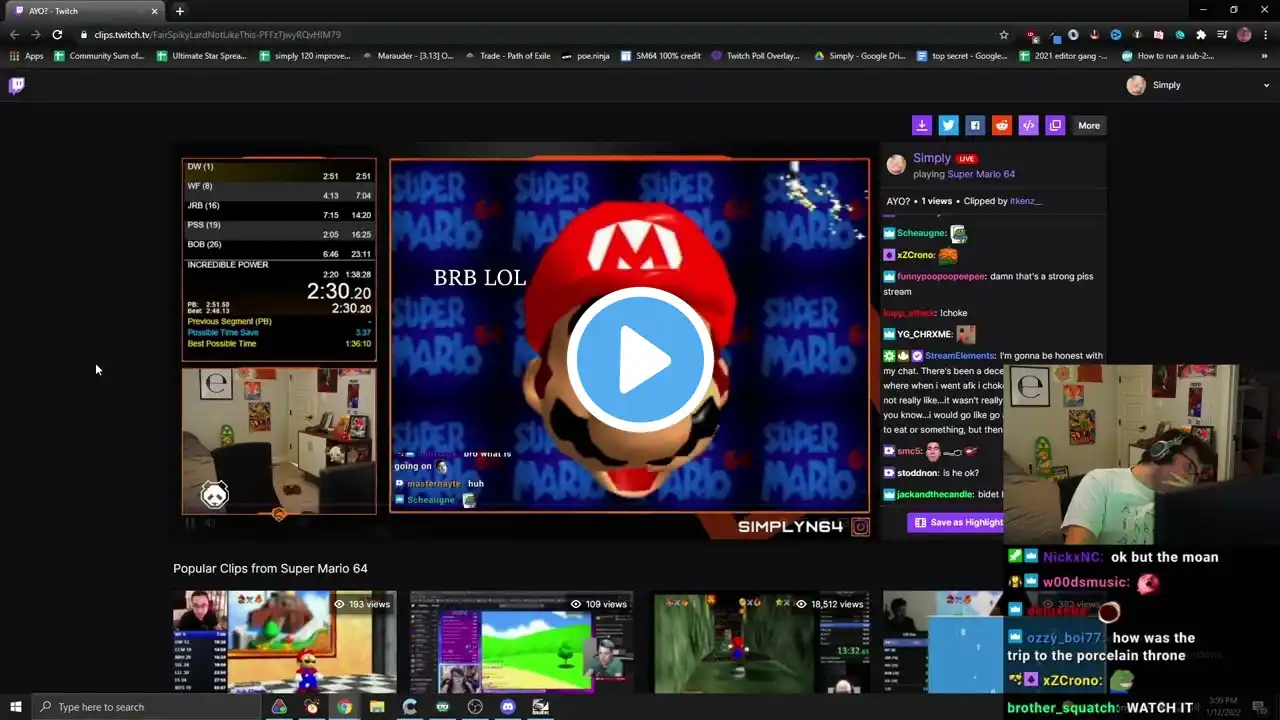Bookmark this page with the star icon
Image resolution: width=1280 pixels, height=720 pixels.
(1004, 35)
